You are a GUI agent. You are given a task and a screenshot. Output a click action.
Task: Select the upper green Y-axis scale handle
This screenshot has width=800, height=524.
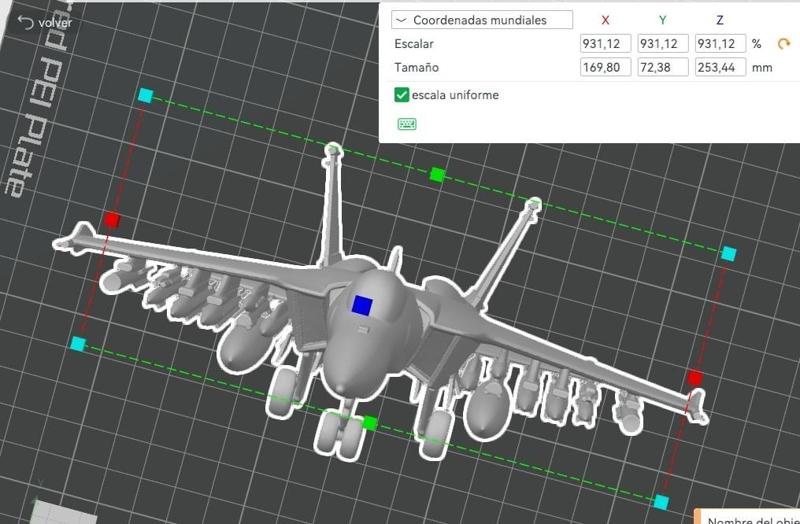[437, 174]
